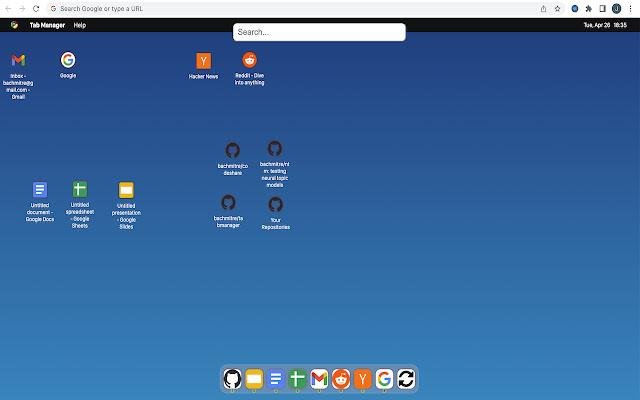Screen dimensions: 640x400
Task: Open Untitled spreadsheet Google Sheets icon
Action: (80, 189)
